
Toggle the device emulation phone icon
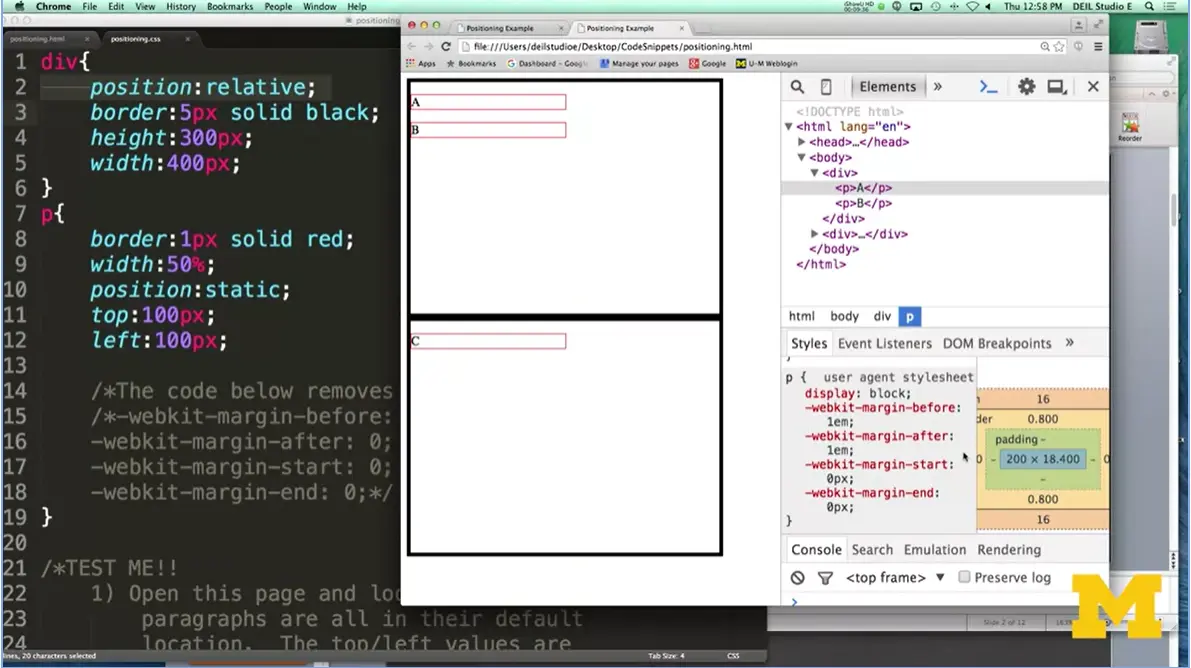click(x=826, y=86)
